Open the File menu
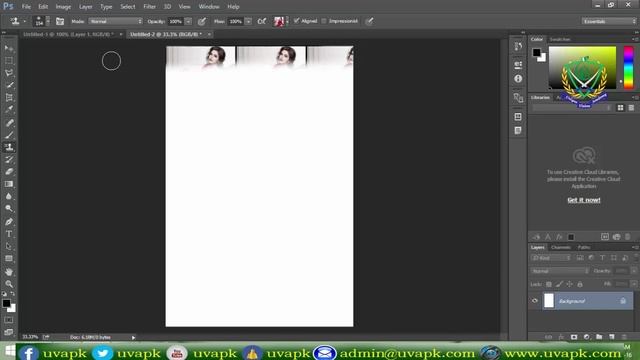640x360 pixels. (x=26, y=7)
